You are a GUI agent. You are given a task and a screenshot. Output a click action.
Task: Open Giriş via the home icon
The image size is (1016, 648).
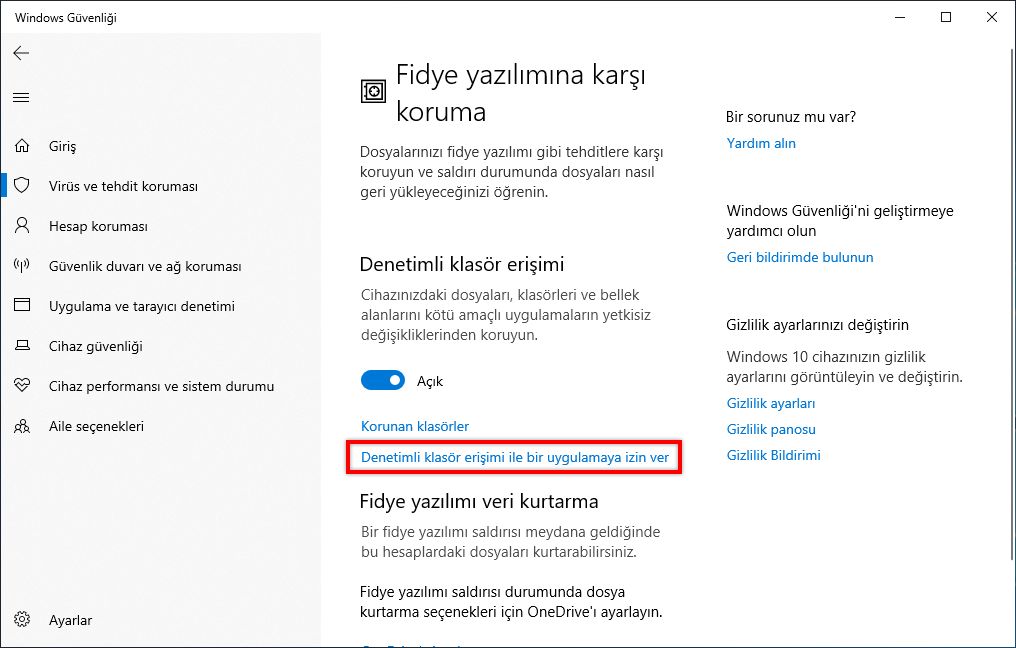pyautogui.click(x=22, y=146)
